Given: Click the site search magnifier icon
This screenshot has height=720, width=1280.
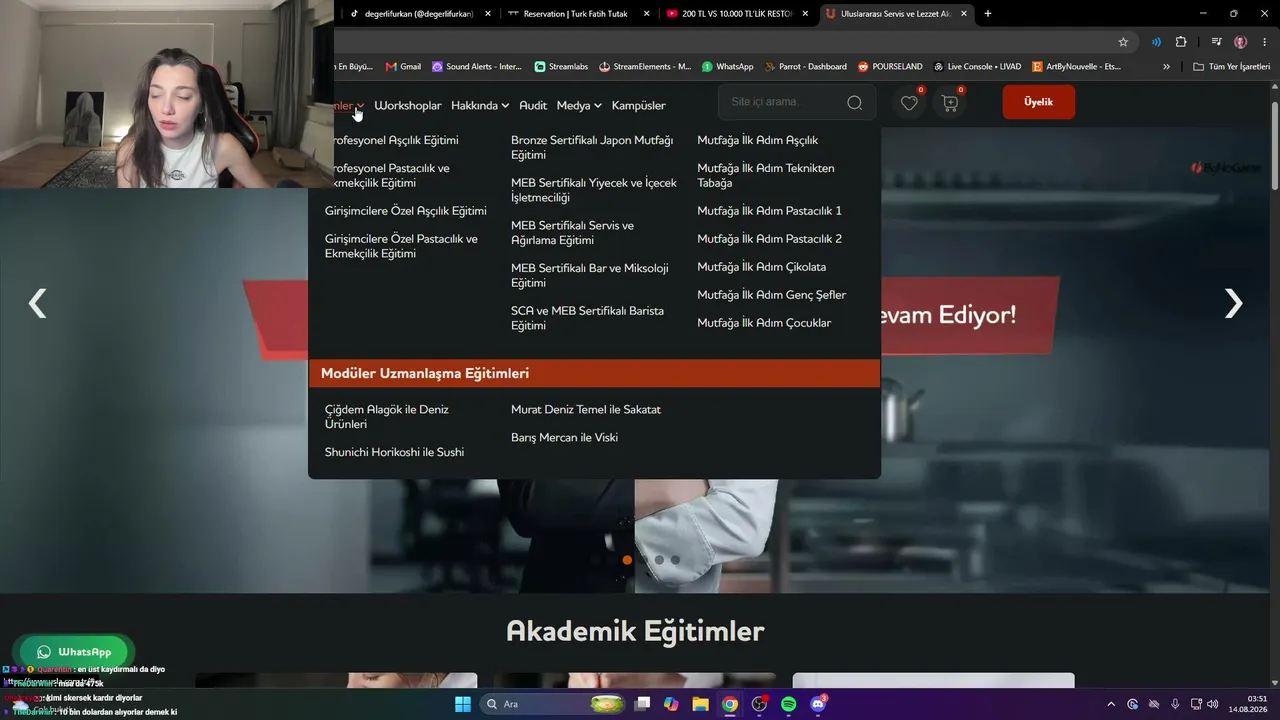Looking at the screenshot, I should pos(854,102).
